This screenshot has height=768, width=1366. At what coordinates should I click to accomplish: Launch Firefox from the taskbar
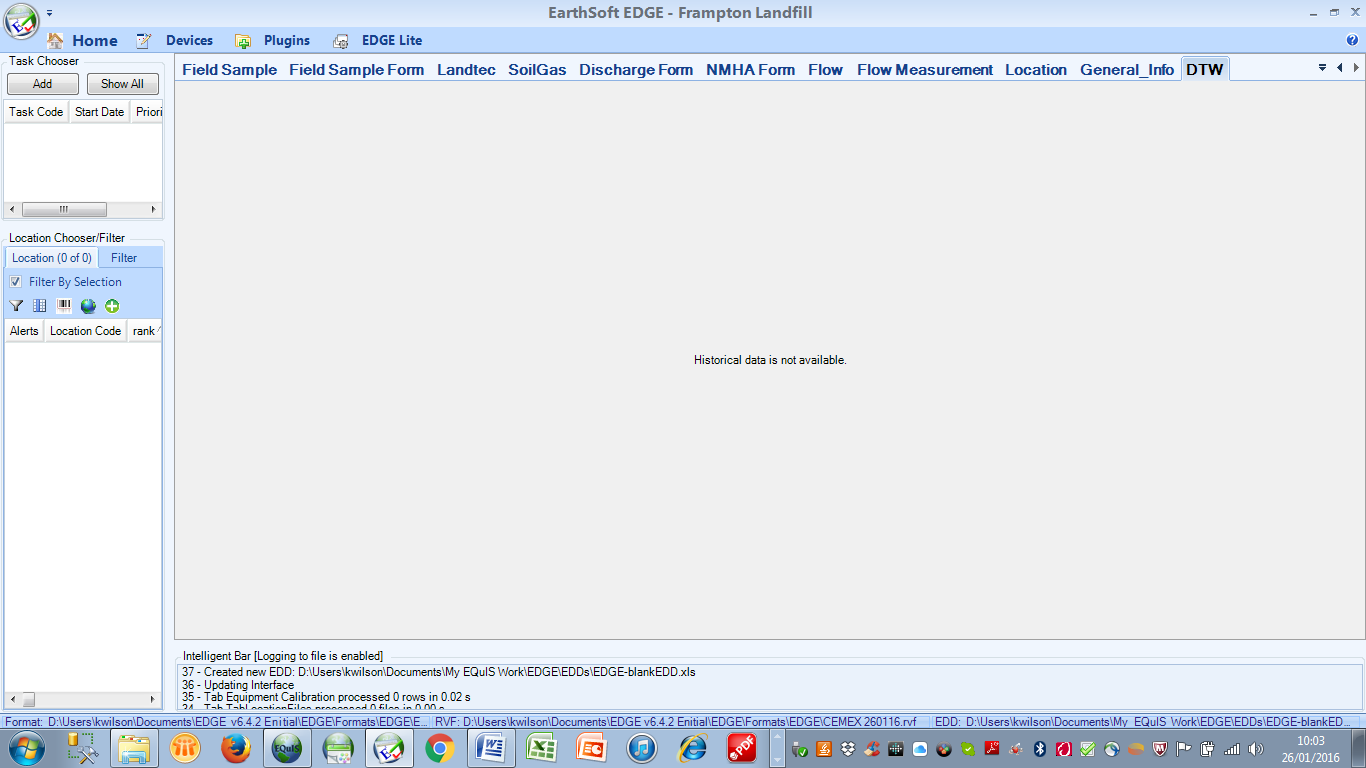click(x=236, y=748)
